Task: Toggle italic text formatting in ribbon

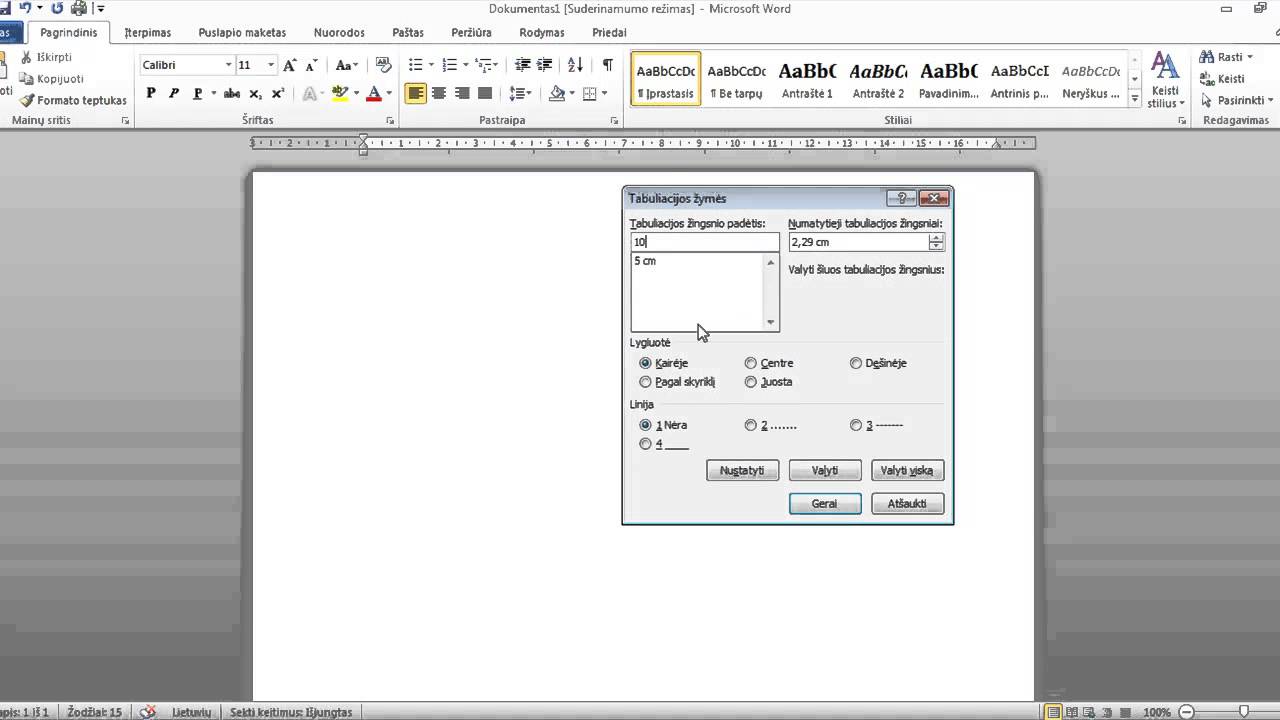Action: tap(174, 93)
